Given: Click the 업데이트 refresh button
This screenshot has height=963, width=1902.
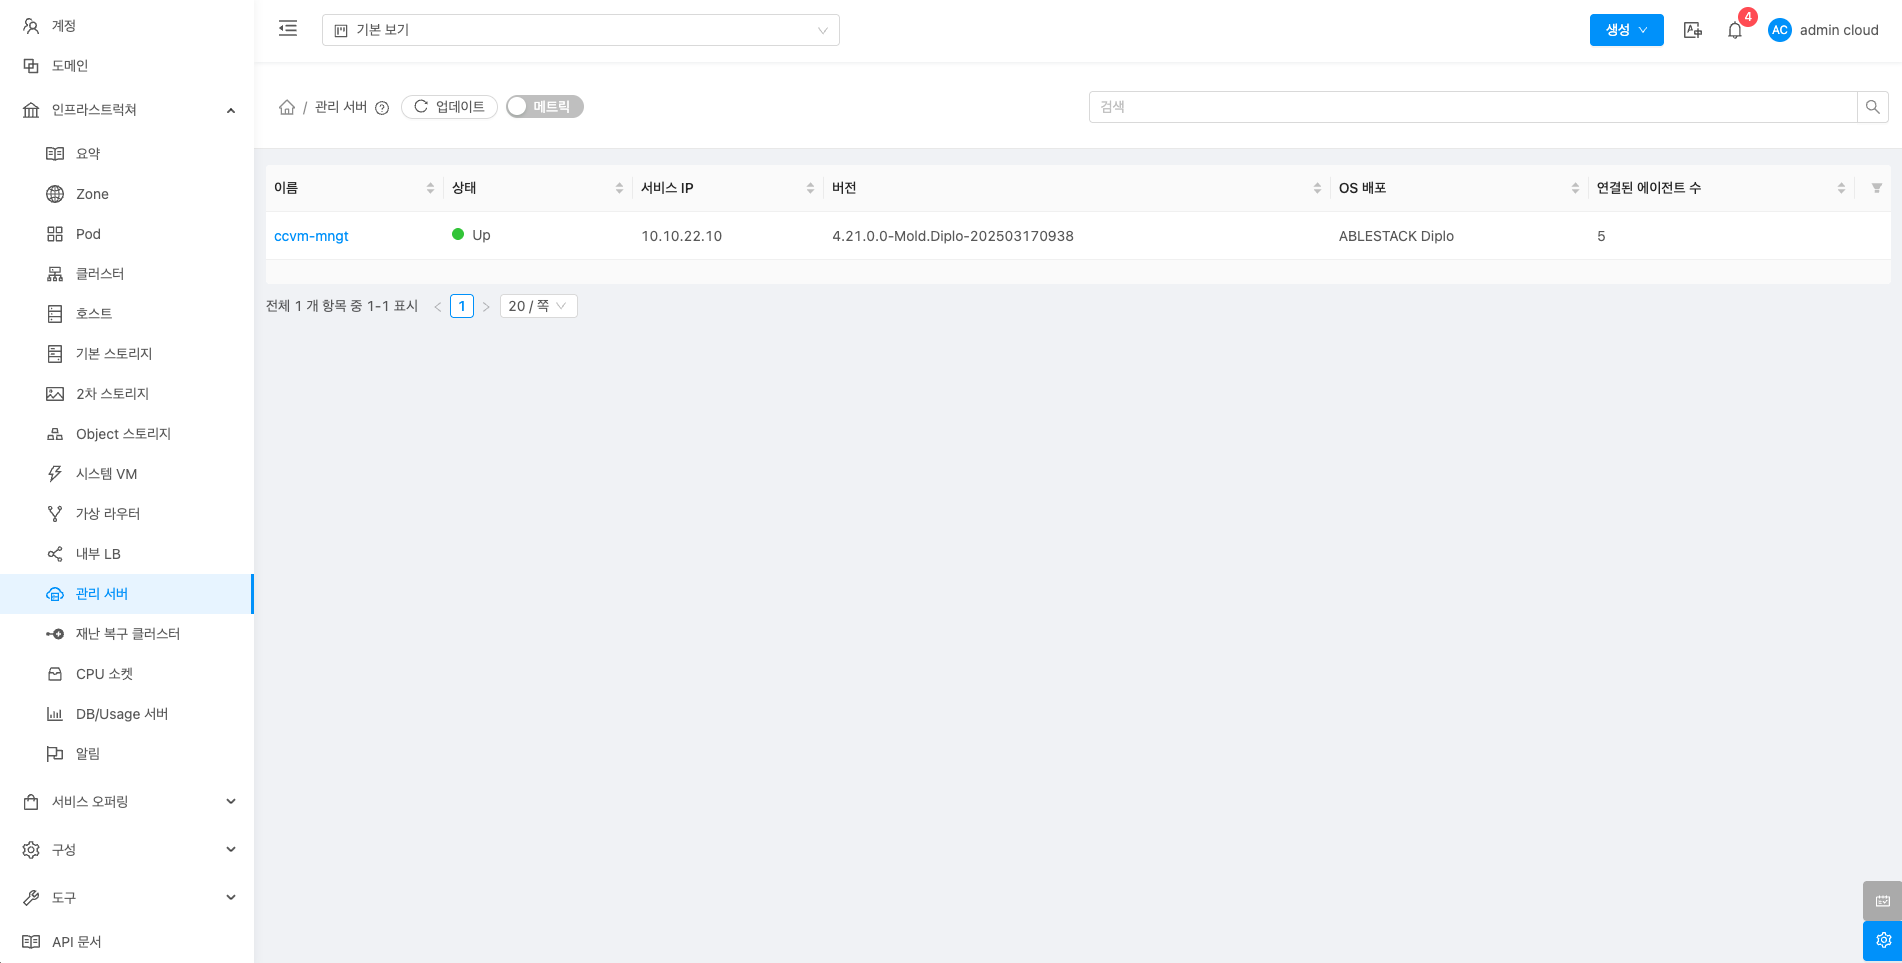Looking at the screenshot, I should [x=449, y=107].
